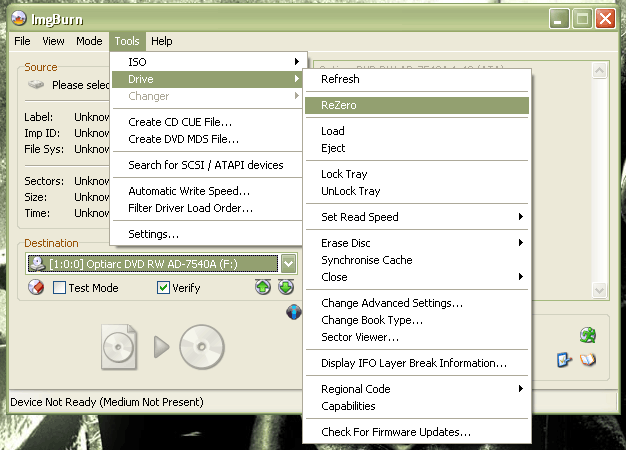The height and width of the screenshot is (450, 626).
Task: Click the large destination disc icon
Action: 202,347
